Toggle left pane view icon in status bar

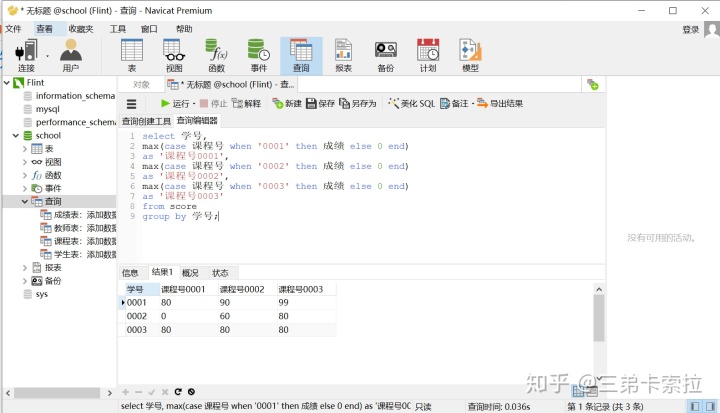pyautogui.click(x=695, y=406)
